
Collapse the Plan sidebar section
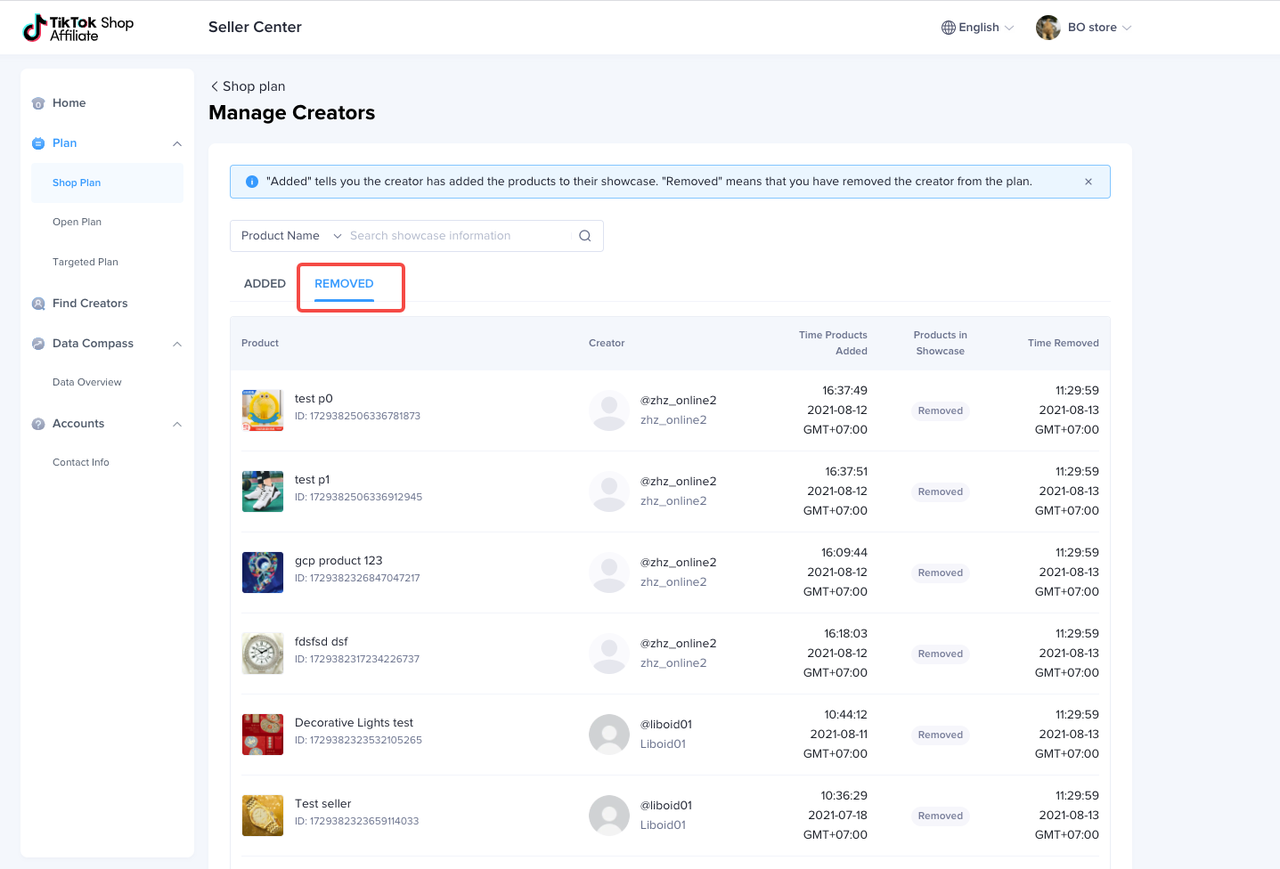pyautogui.click(x=177, y=143)
